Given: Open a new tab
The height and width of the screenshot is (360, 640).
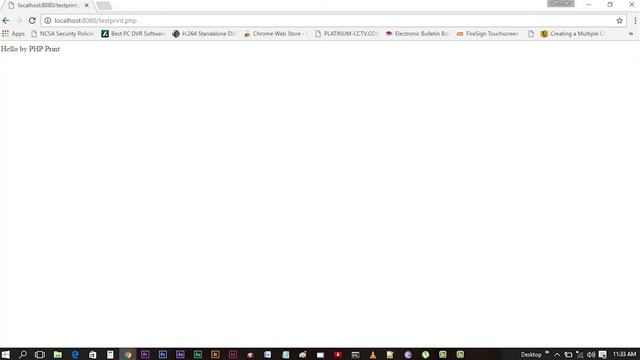Looking at the screenshot, I should tap(104, 6).
